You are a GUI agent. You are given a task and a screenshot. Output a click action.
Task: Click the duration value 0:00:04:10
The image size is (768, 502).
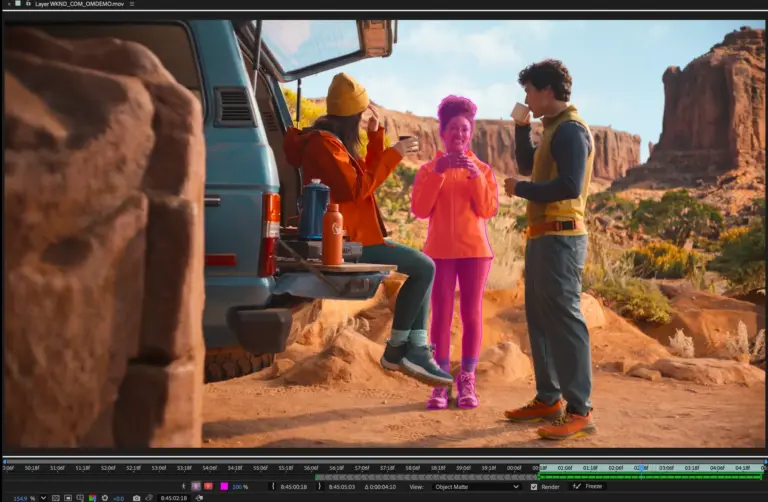point(380,487)
